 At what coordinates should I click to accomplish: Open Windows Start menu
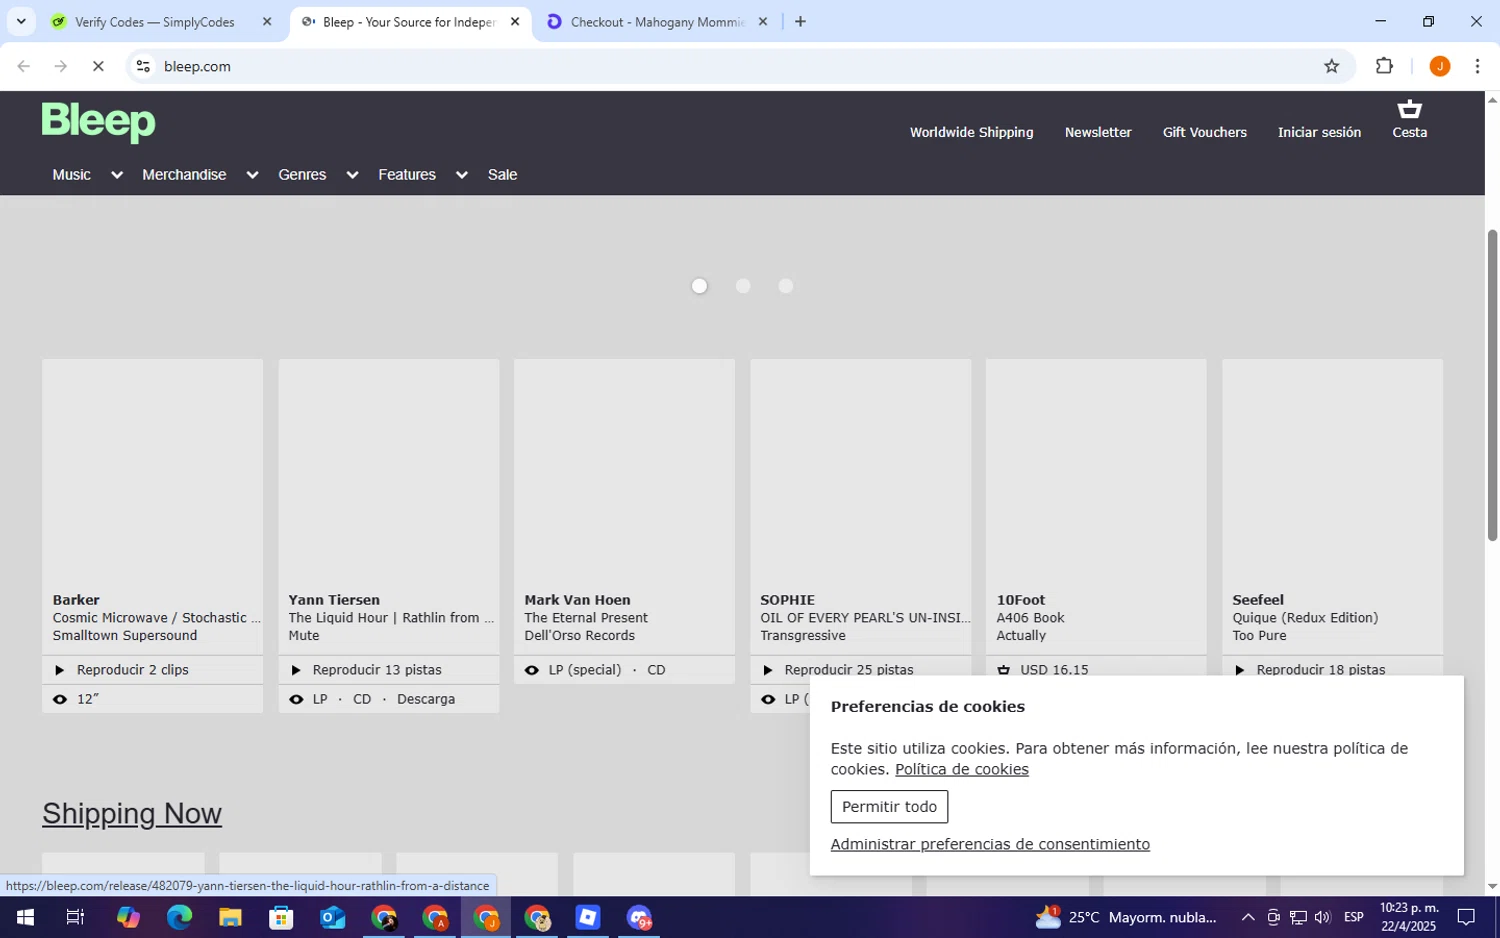tap(24, 917)
